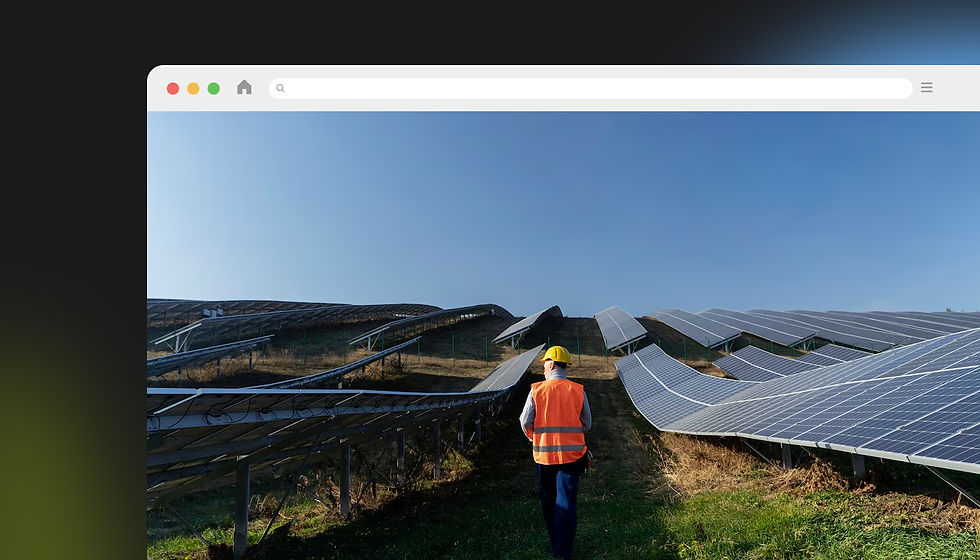This screenshot has height=560, width=980.
Task: Click the magnifier icon in the address bar
Action: 281,88
